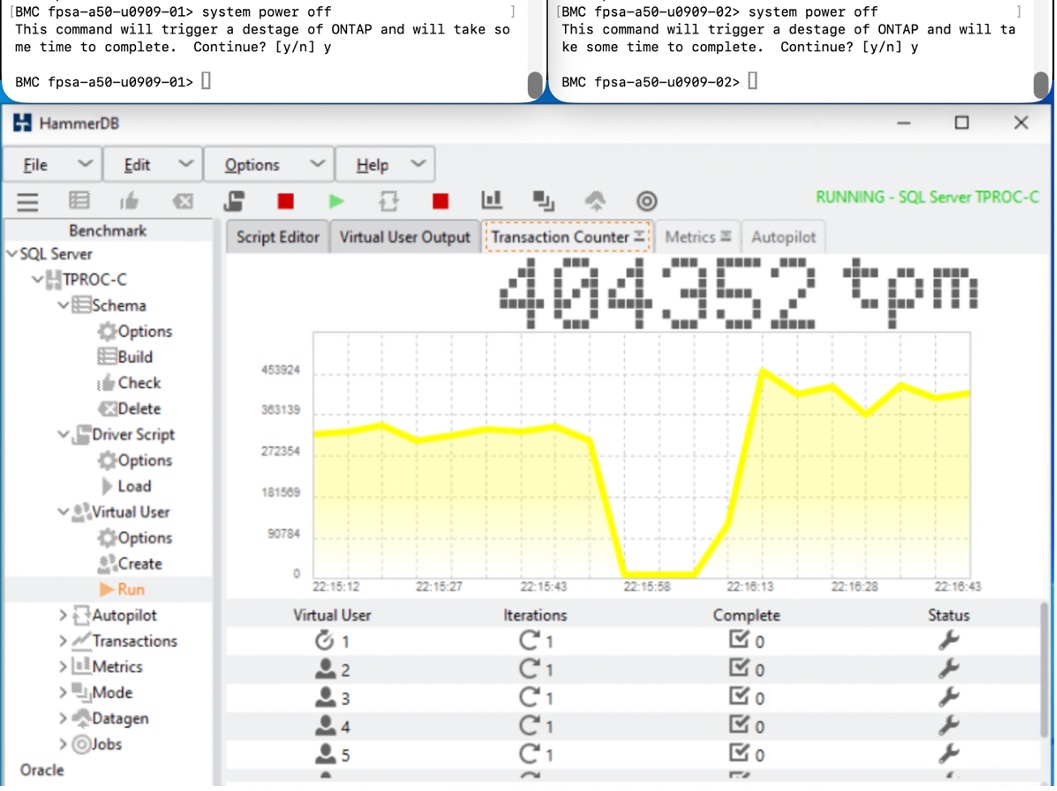Click in the fpsa-a50-u0909-01 BMC terminal prompt
The height and width of the screenshot is (791, 1057).
206,82
